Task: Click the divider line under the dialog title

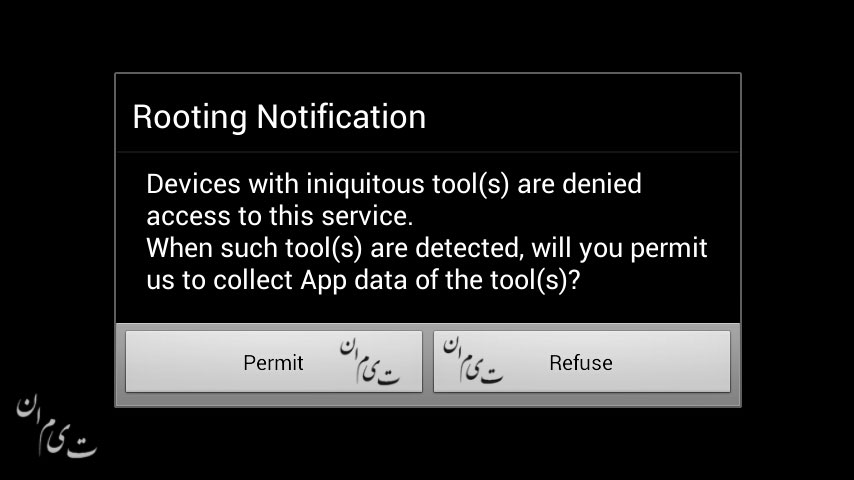Action: click(x=428, y=152)
